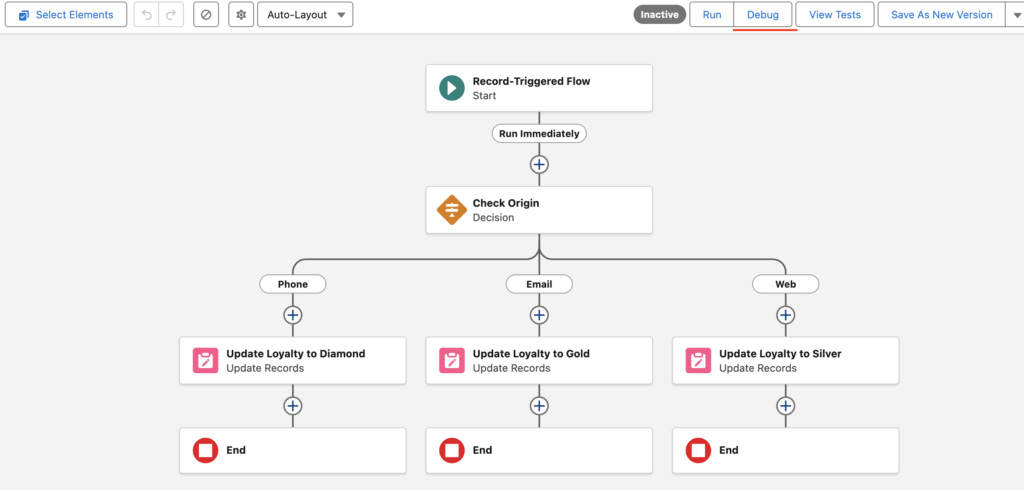Viewport: 1024px width, 490px height.
Task: Click the orange Decision icon
Action: coord(451,210)
